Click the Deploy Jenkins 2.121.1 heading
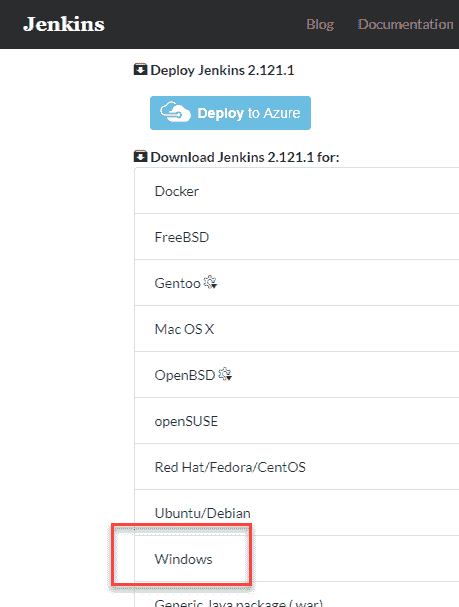The height and width of the screenshot is (607, 459). click(222, 70)
